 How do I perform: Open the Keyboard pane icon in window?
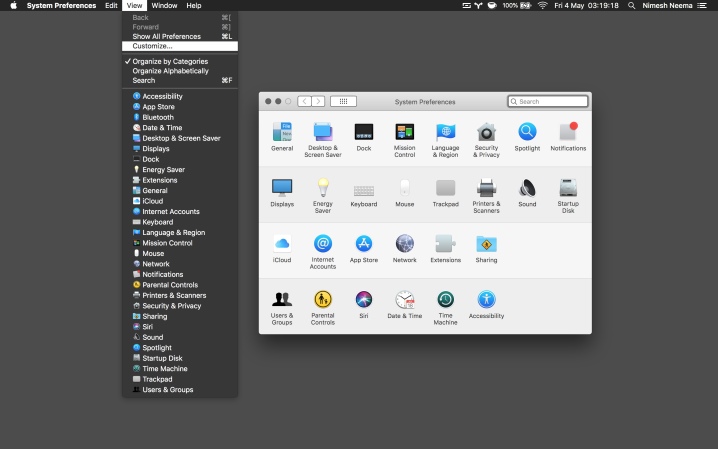tap(364, 190)
